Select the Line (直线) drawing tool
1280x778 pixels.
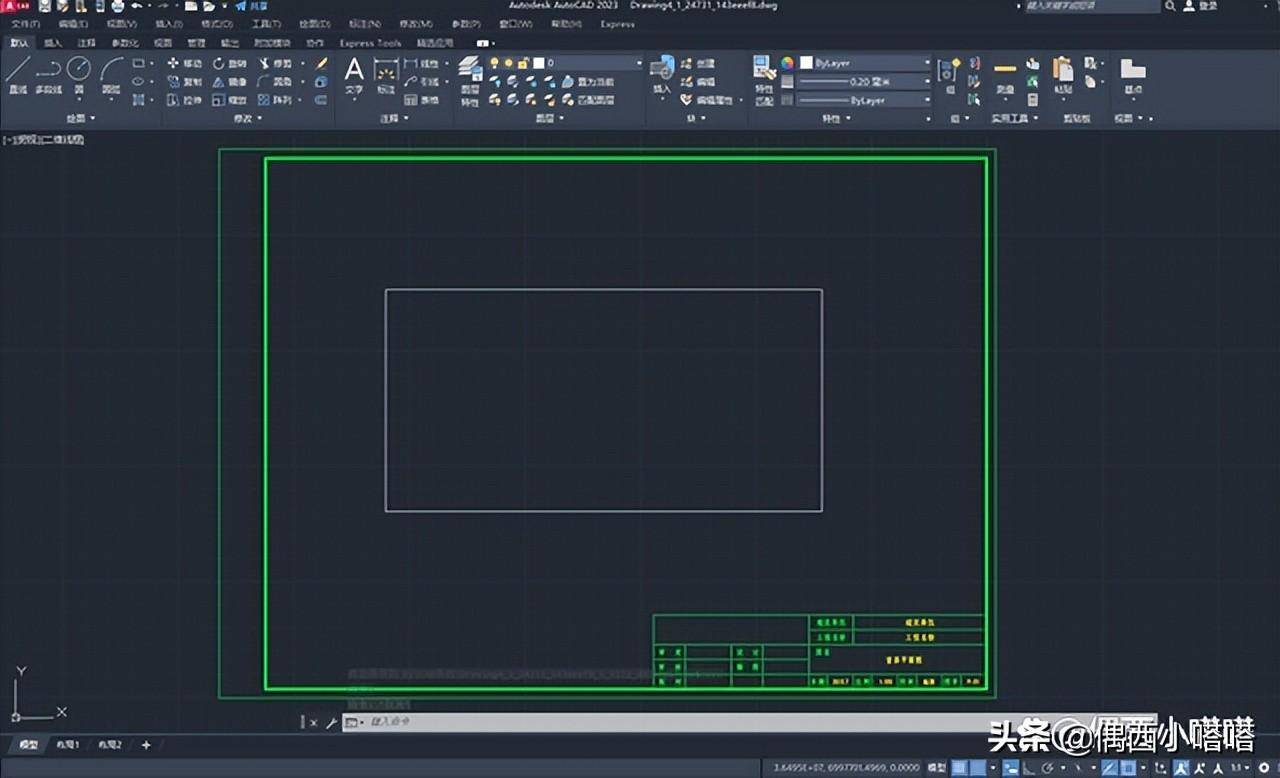(x=17, y=76)
